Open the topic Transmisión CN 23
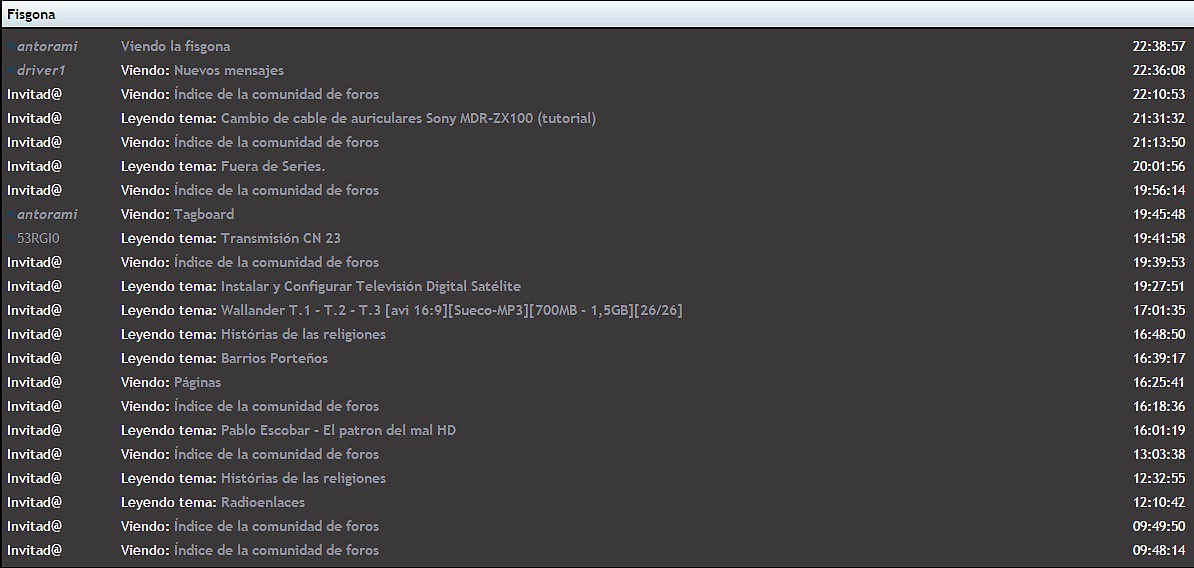 point(281,238)
